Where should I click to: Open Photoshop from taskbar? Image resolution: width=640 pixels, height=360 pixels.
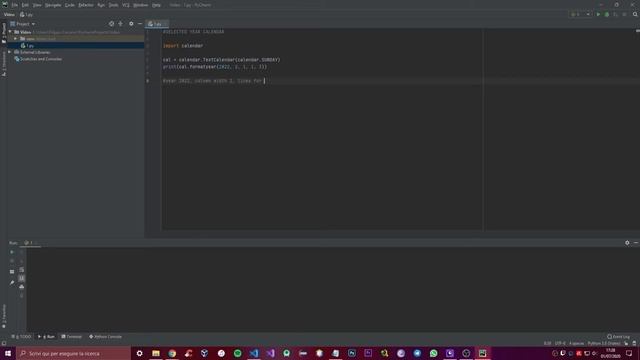(352, 353)
